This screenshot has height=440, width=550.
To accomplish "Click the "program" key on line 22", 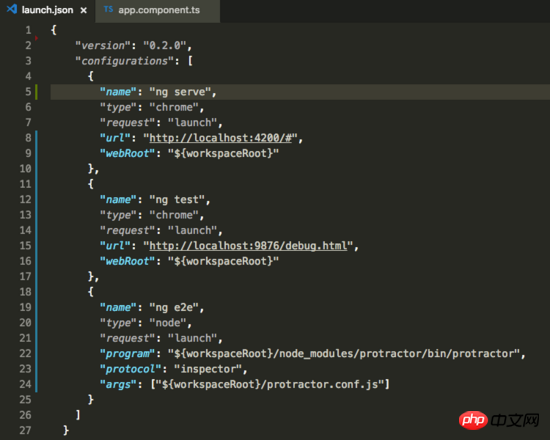I will (128, 354).
